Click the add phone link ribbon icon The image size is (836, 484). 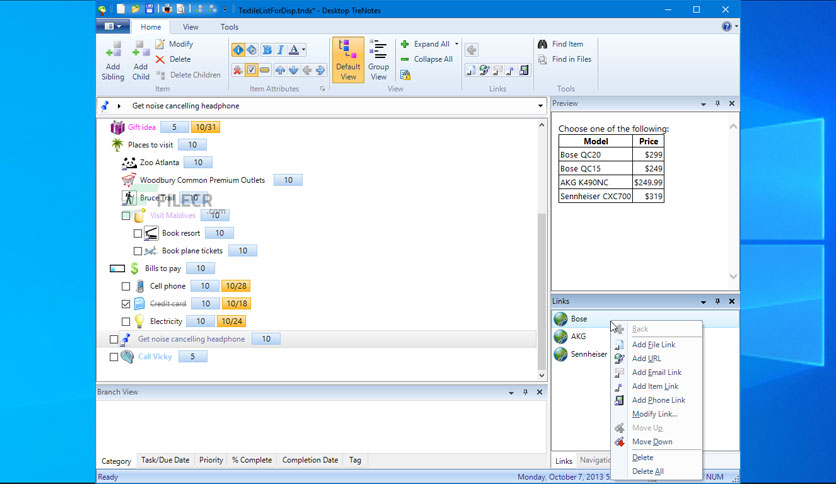pyautogui.click(x=524, y=70)
